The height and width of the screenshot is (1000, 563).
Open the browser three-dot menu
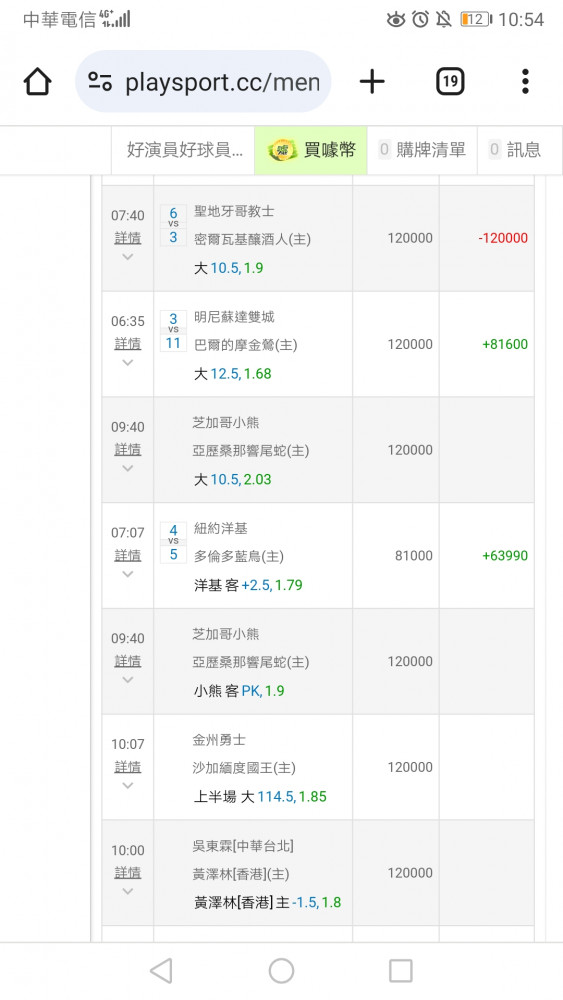tap(525, 82)
